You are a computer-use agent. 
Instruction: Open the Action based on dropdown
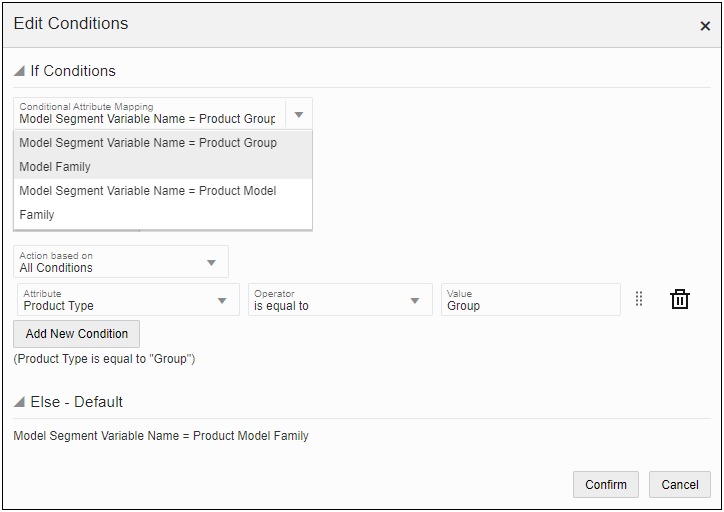[211, 262]
